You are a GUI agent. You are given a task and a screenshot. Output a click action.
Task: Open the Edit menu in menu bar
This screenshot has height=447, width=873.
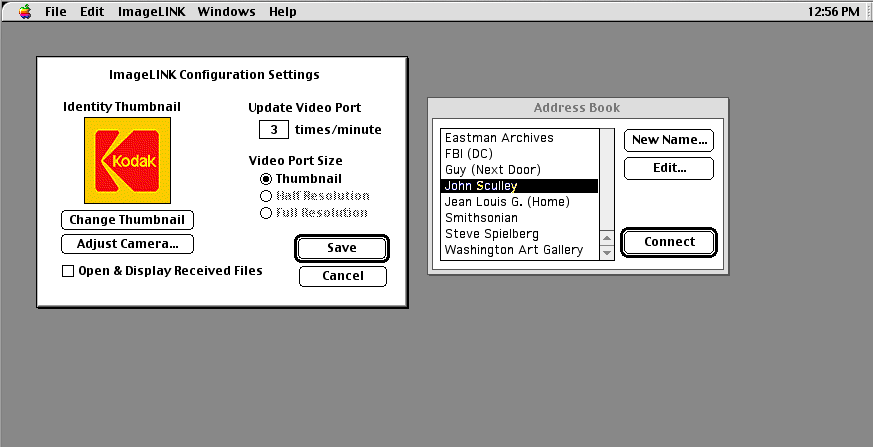(x=92, y=12)
